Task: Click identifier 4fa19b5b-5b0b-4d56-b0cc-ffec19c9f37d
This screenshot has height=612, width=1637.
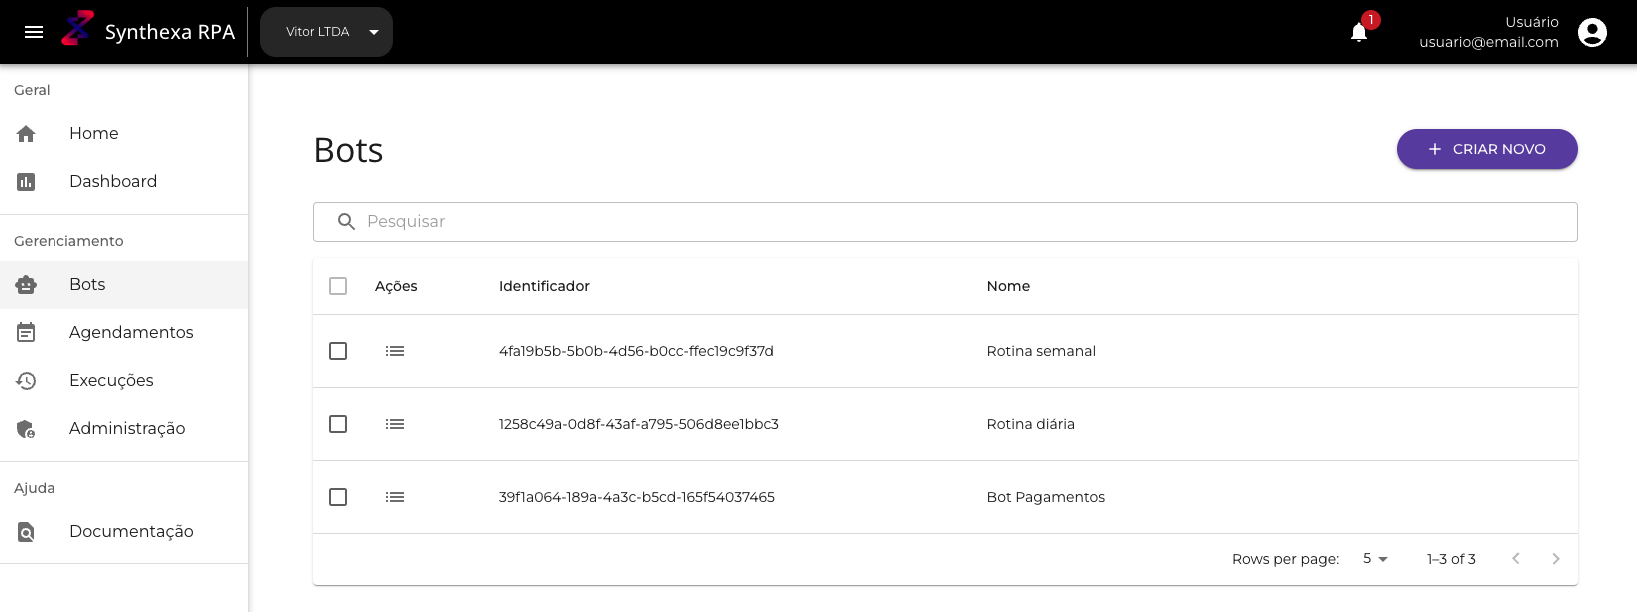Action: (x=636, y=351)
